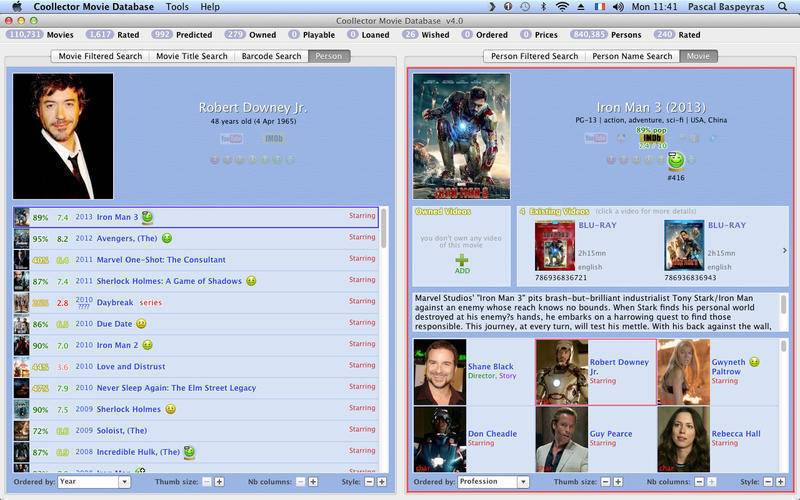Switch to Barcode Search tab
Screen dimensions: 800x500
coord(271,56)
